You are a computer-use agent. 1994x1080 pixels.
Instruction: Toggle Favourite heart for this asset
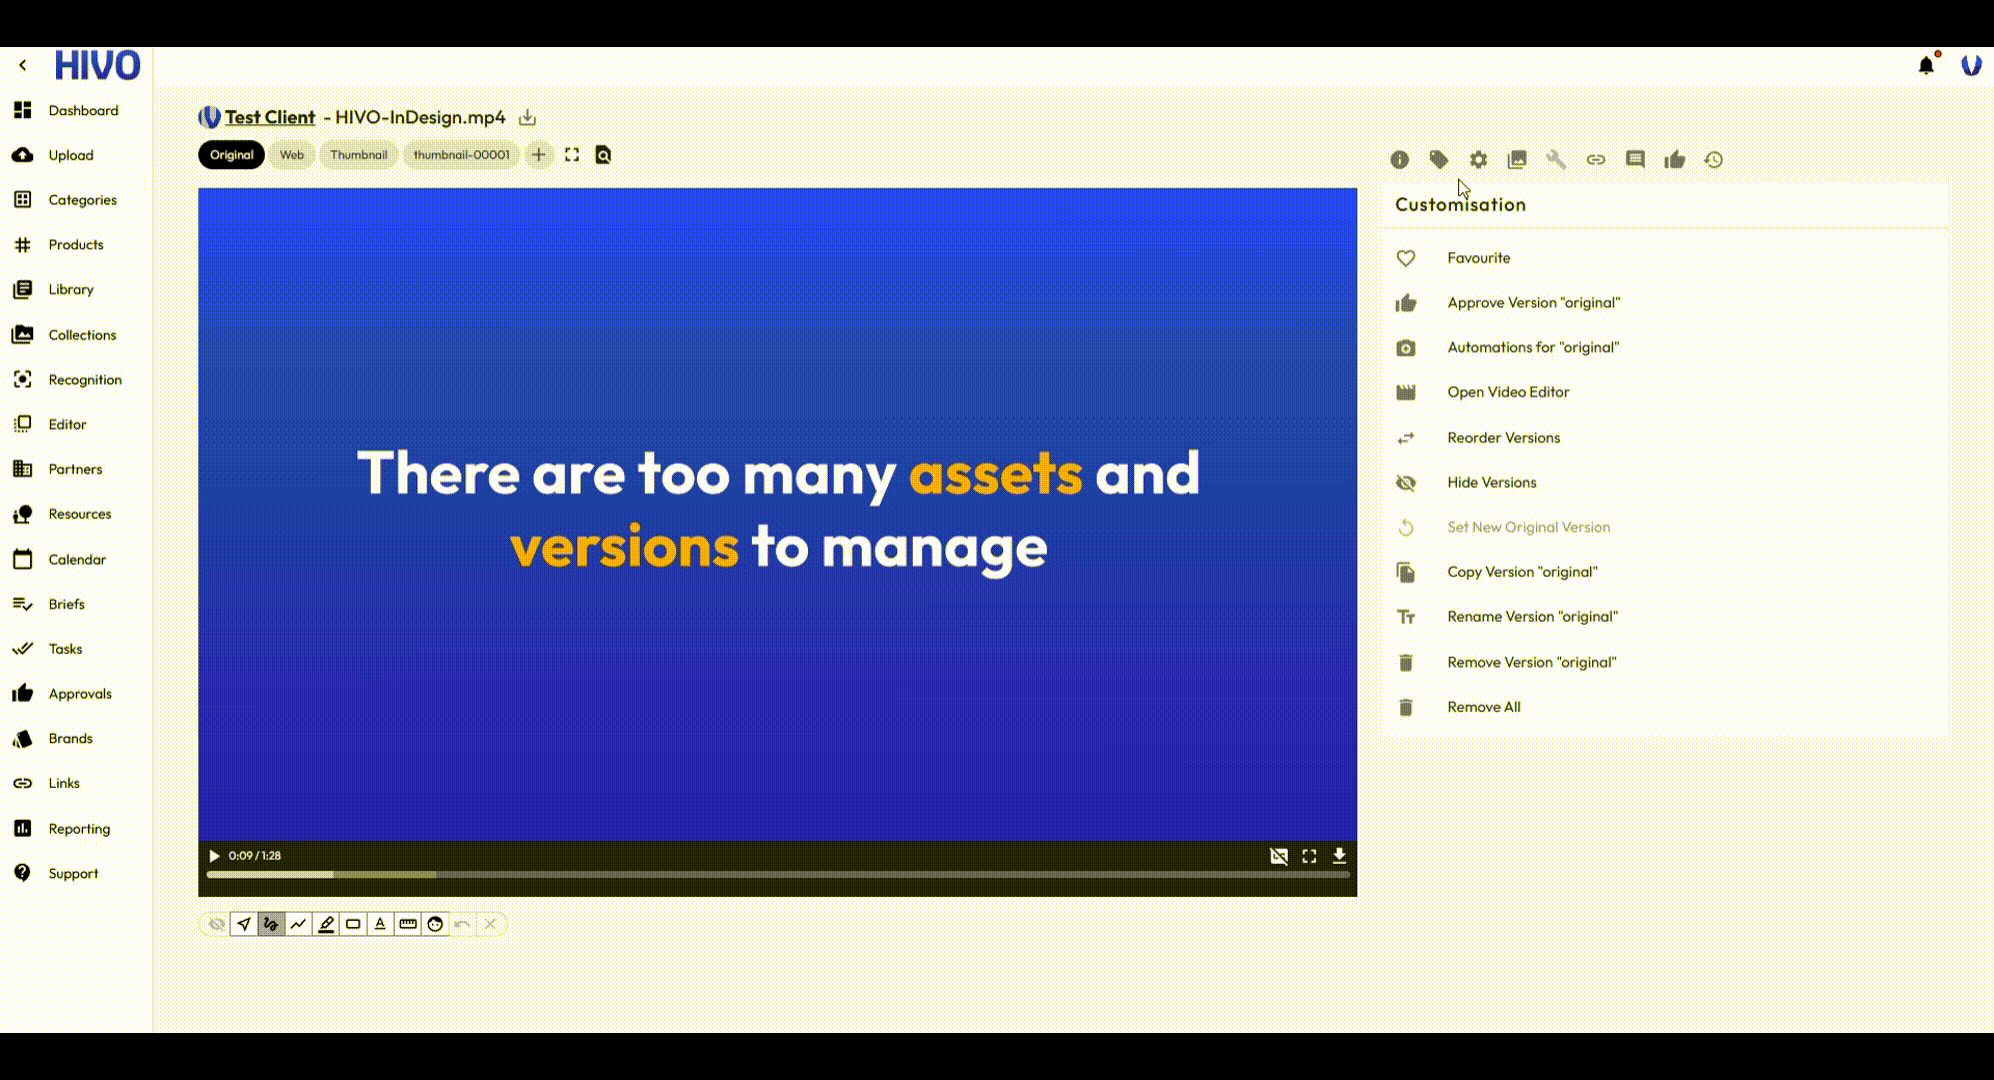tap(1406, 258)
